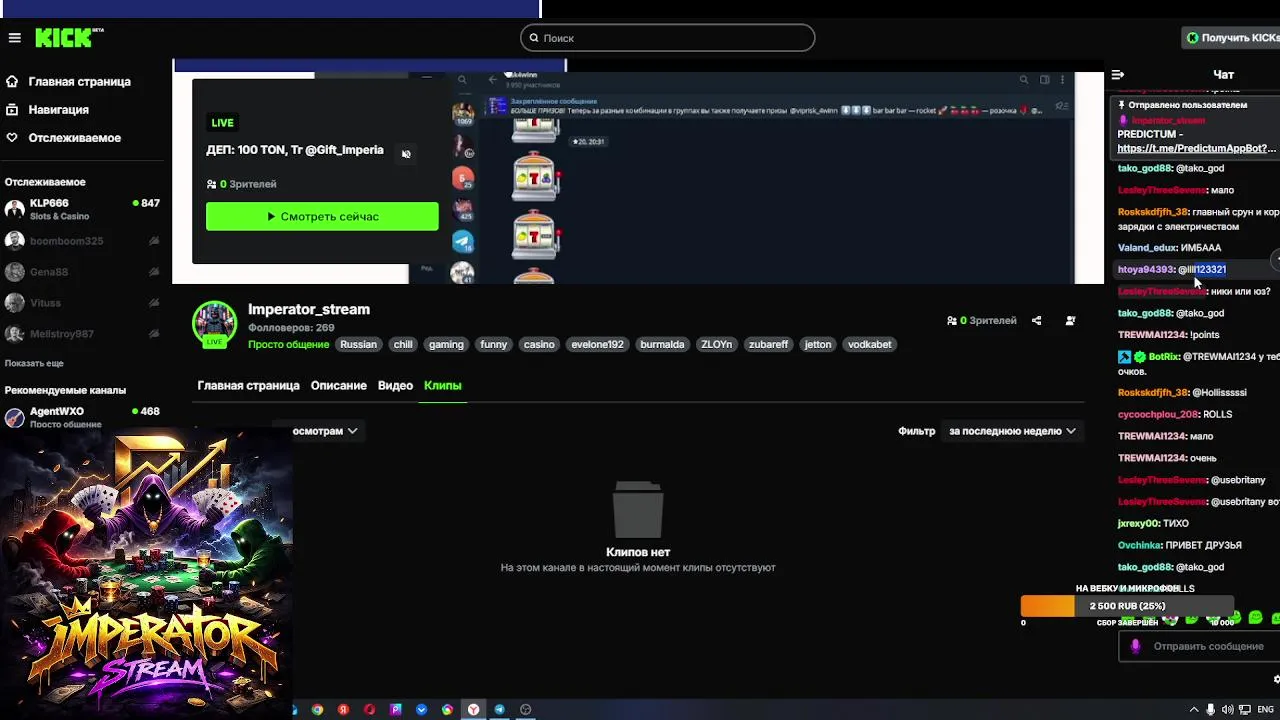1280x720 pixels.
Task: Open Отслеживаемое in the sidebar
Action: point(63,138)
